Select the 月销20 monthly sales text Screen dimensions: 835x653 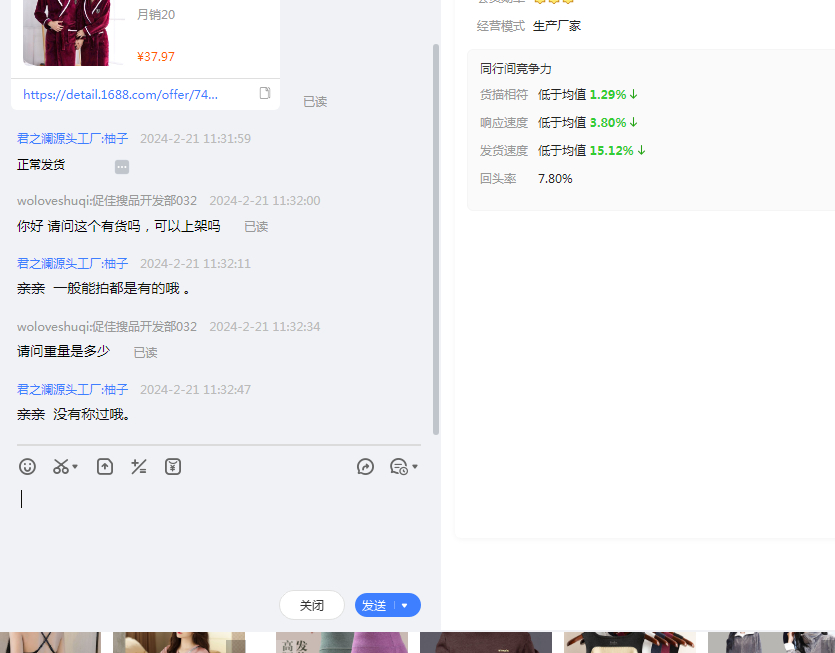156,14
